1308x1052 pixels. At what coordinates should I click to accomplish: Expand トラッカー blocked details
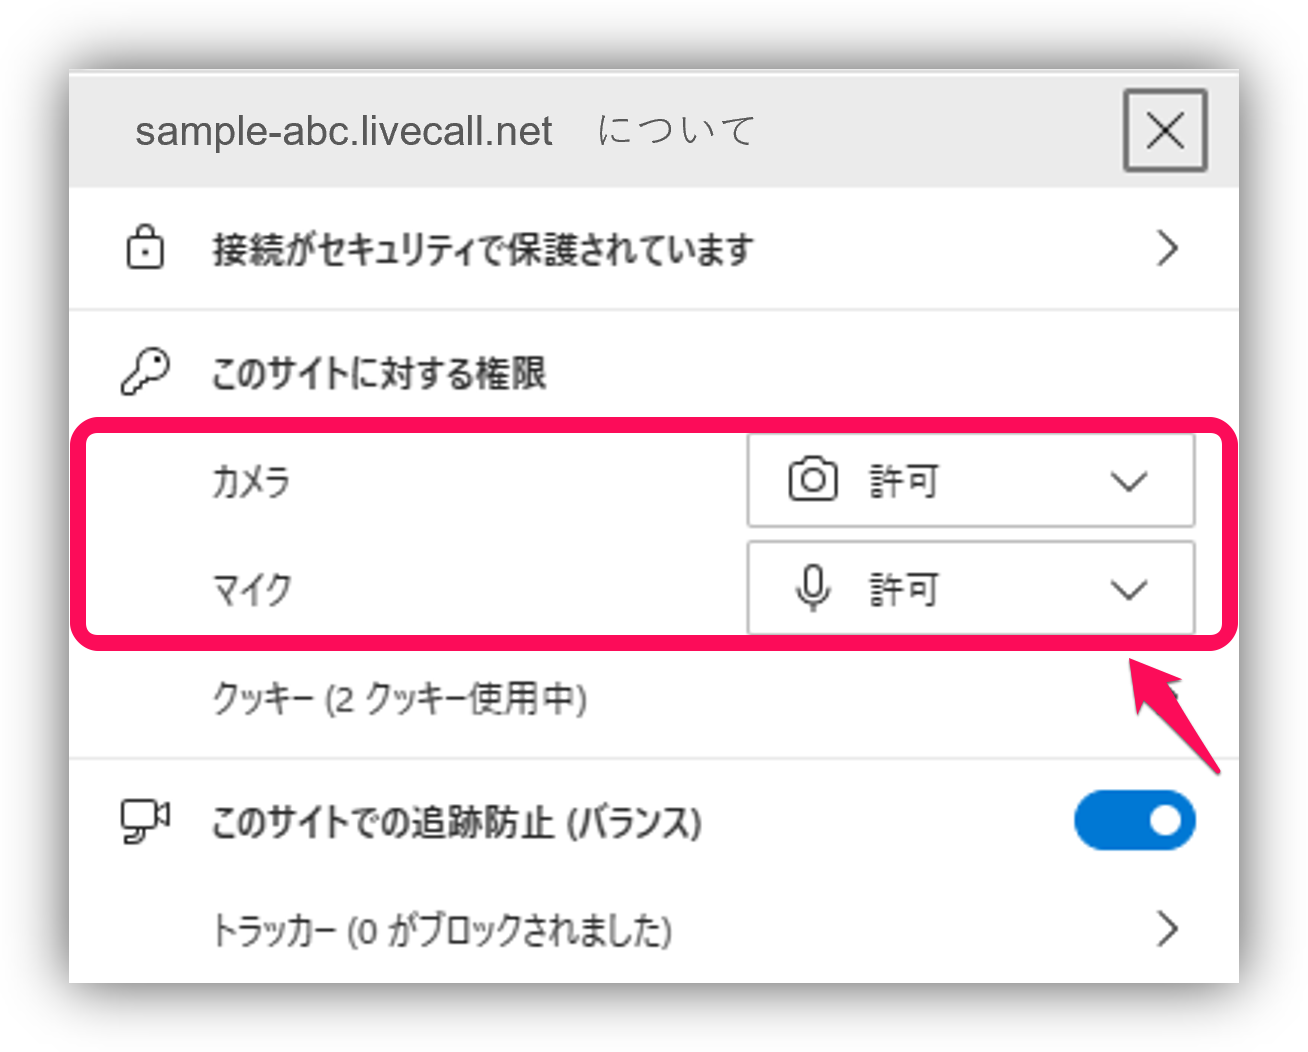point(1166,930)
